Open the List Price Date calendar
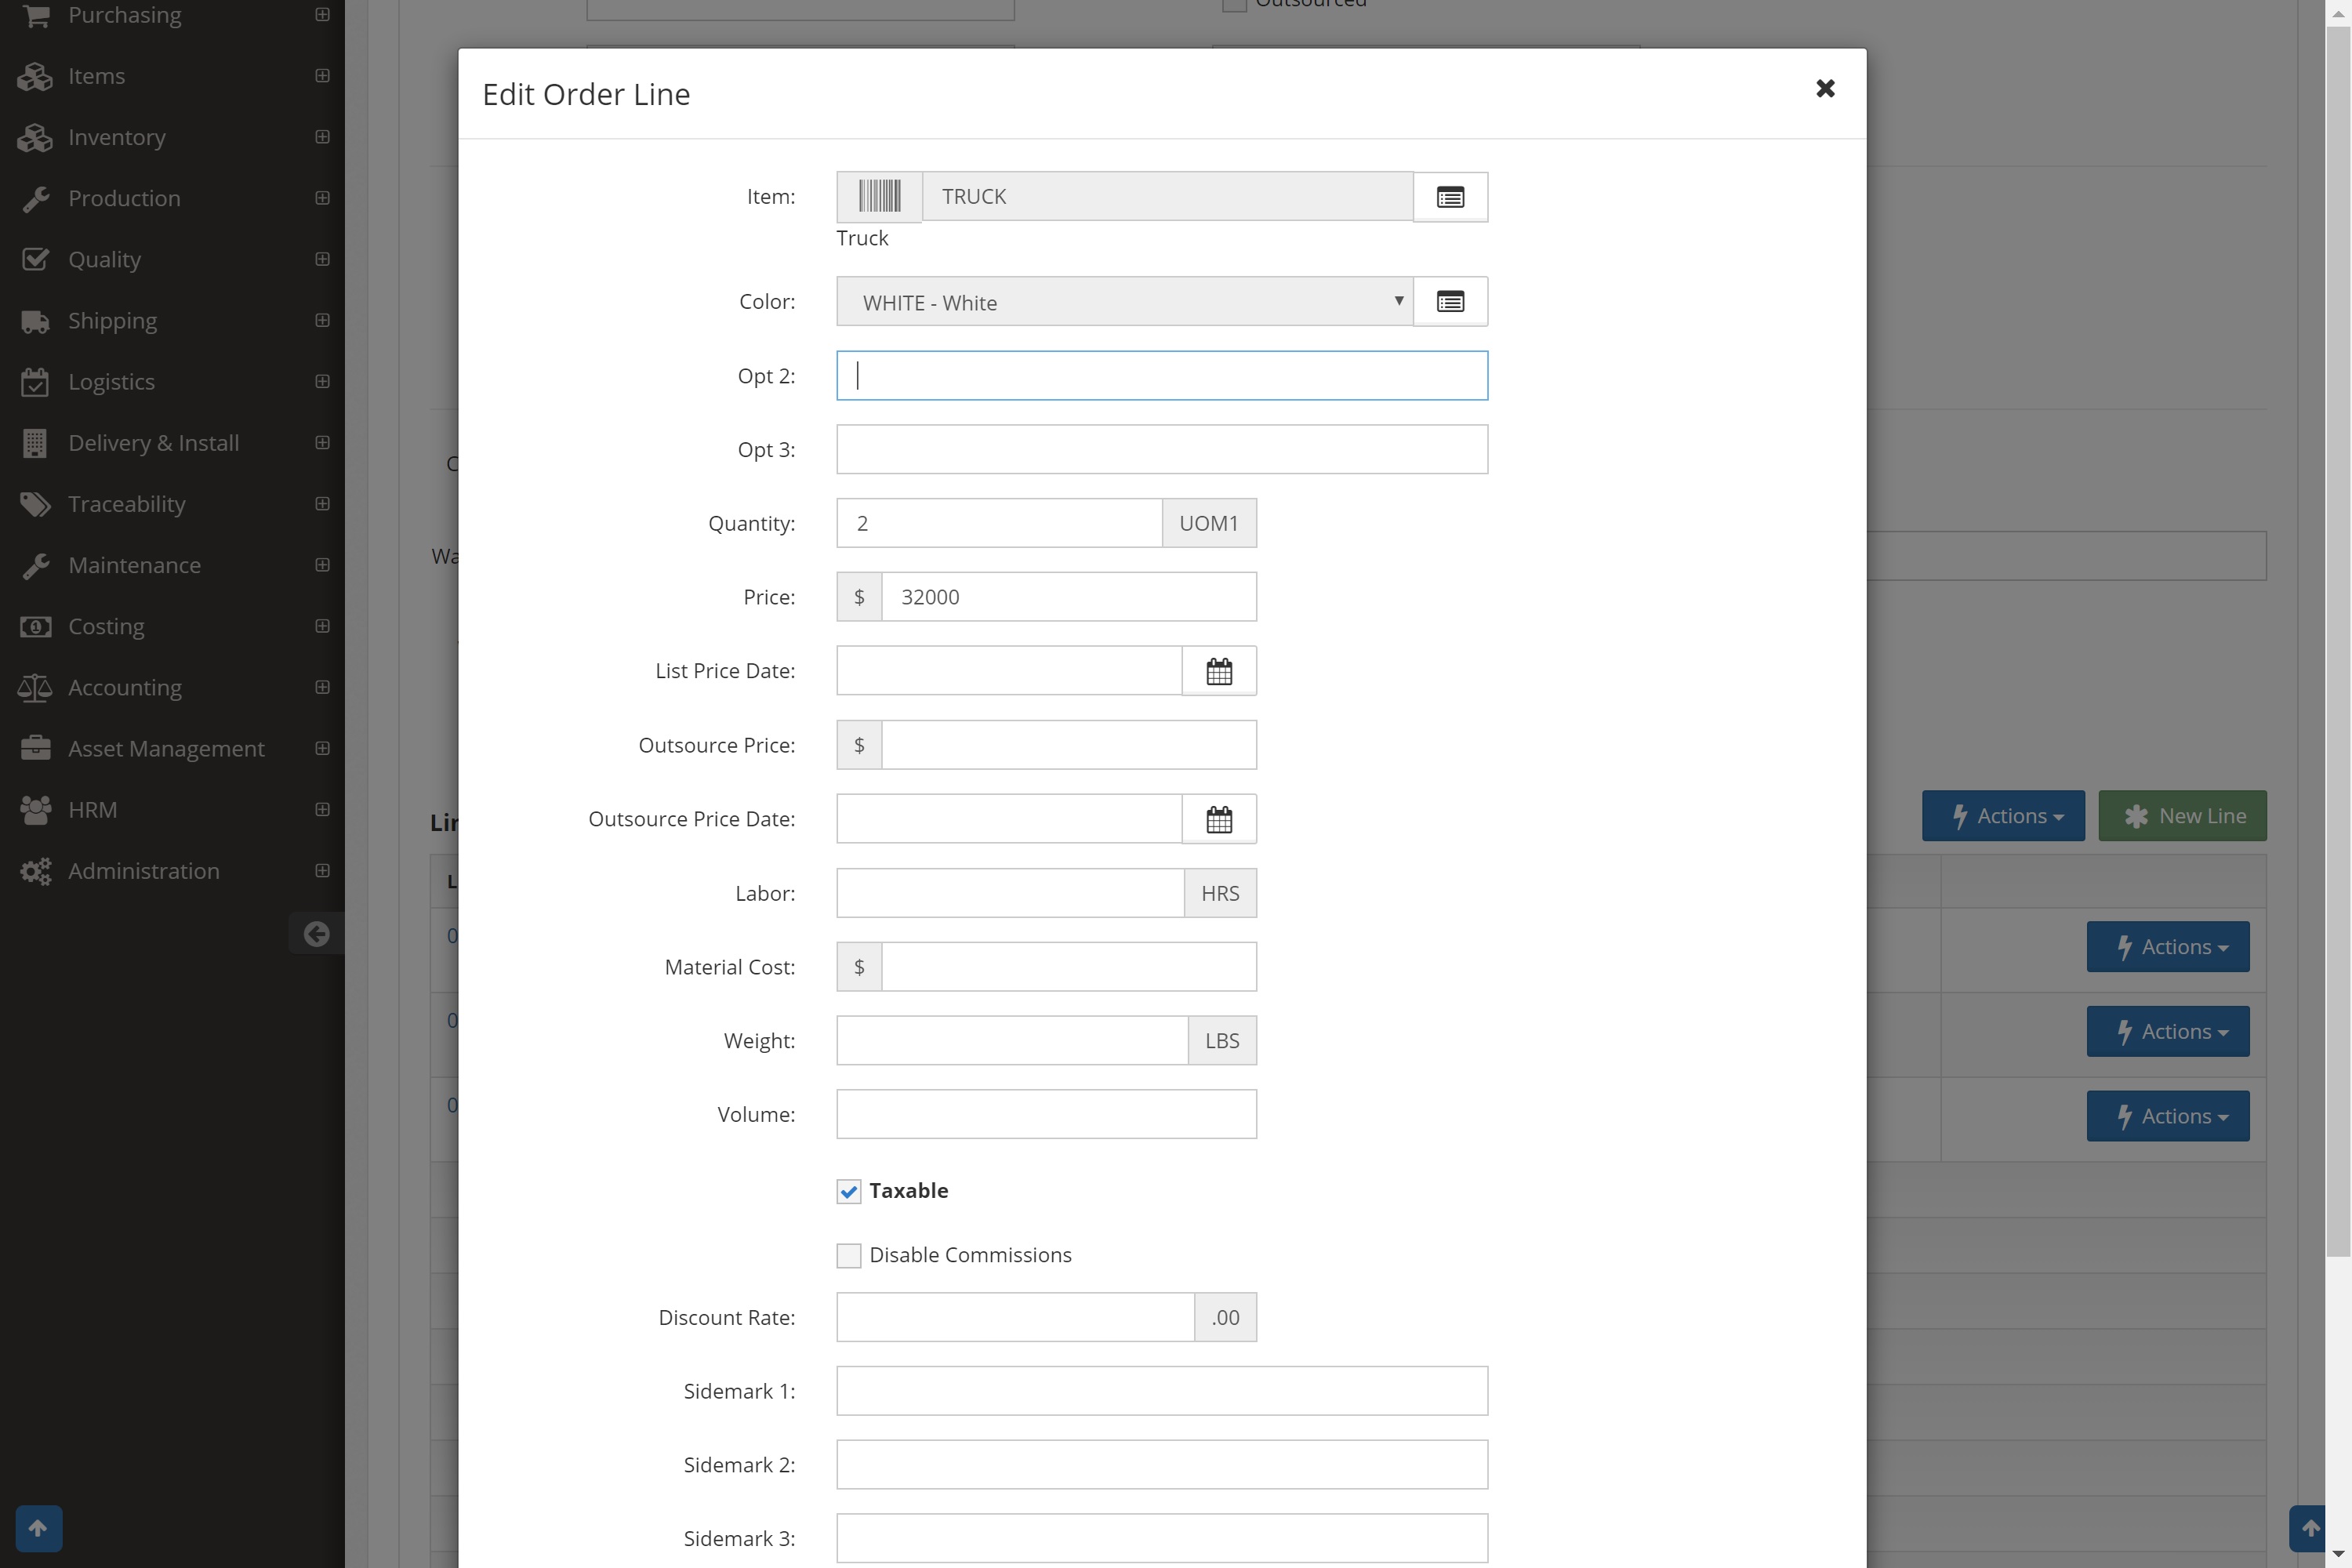 click(x=1219, y=671)
